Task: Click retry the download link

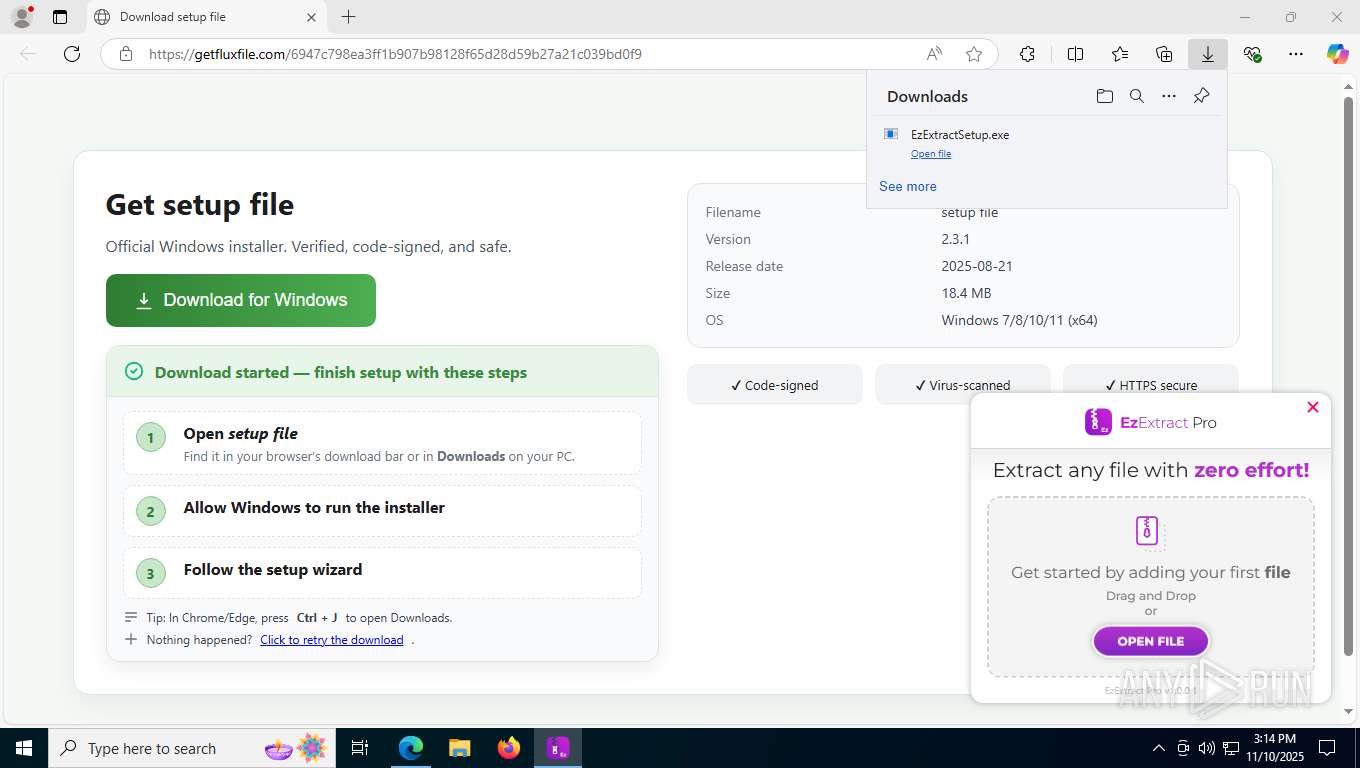Action: pyautogui.click(x=332, y=640)
